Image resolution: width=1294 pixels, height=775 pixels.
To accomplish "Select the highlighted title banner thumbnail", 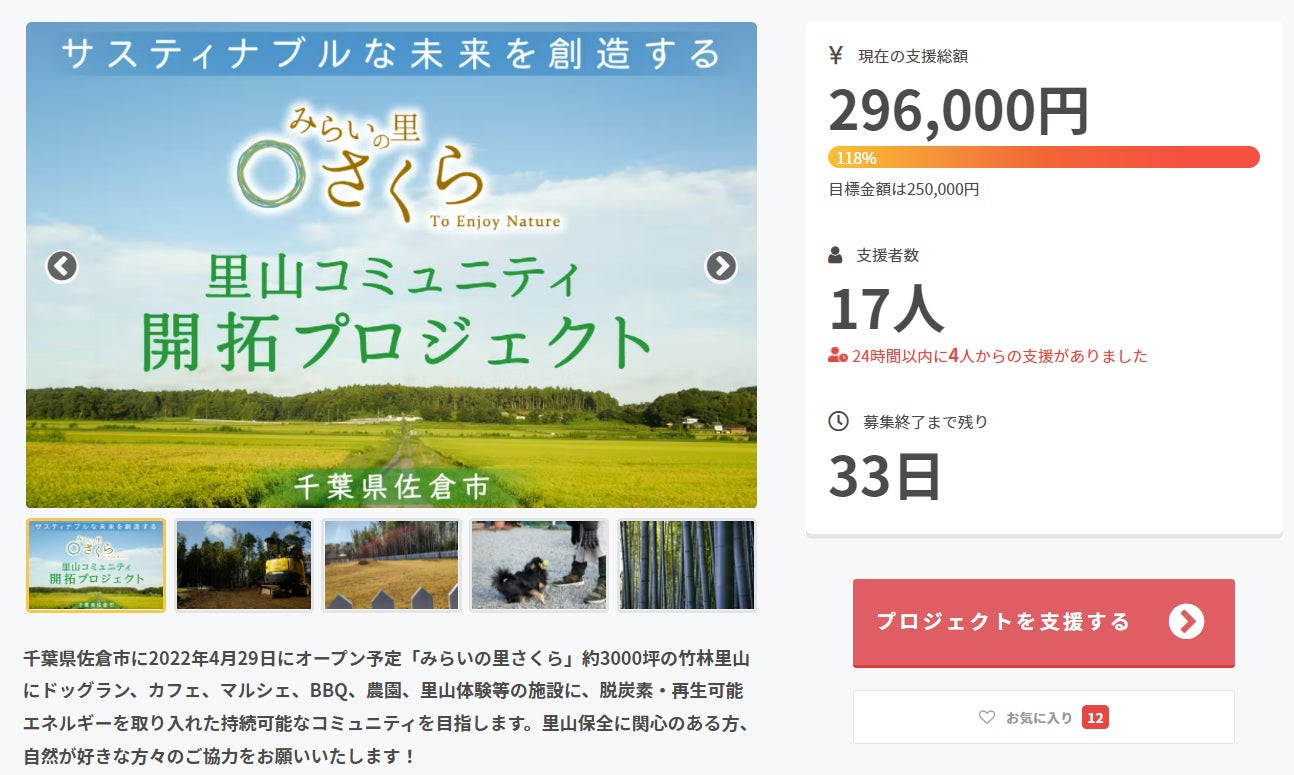I will click(96, 565).
